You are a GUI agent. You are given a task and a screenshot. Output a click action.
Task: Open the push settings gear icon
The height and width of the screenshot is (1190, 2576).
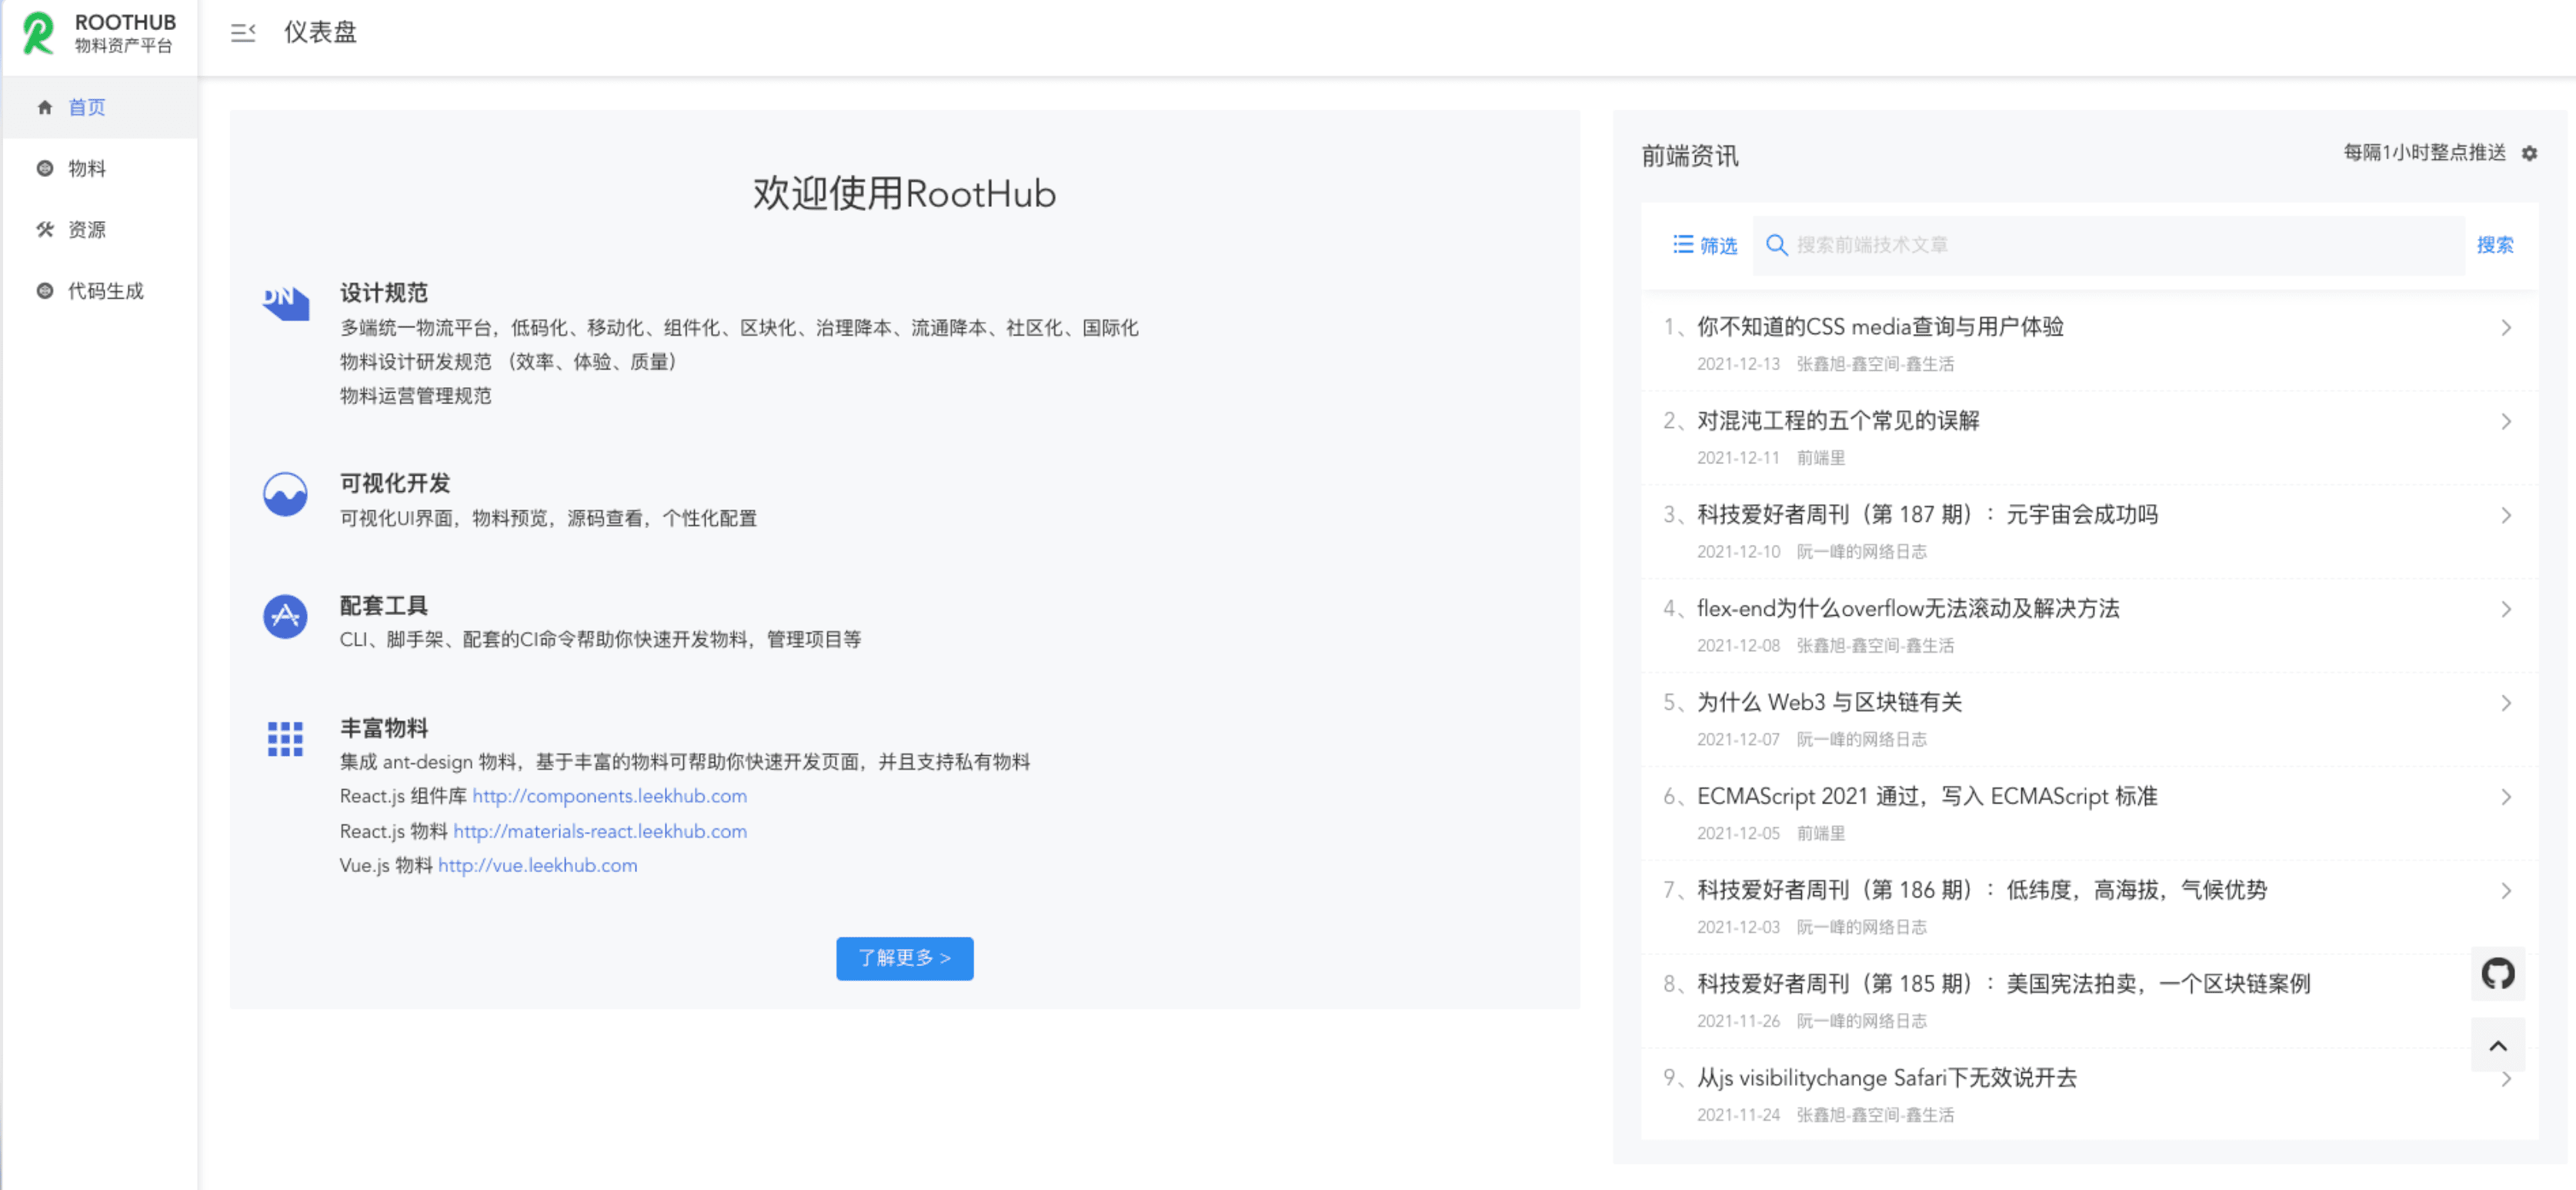pos(2529,154)
